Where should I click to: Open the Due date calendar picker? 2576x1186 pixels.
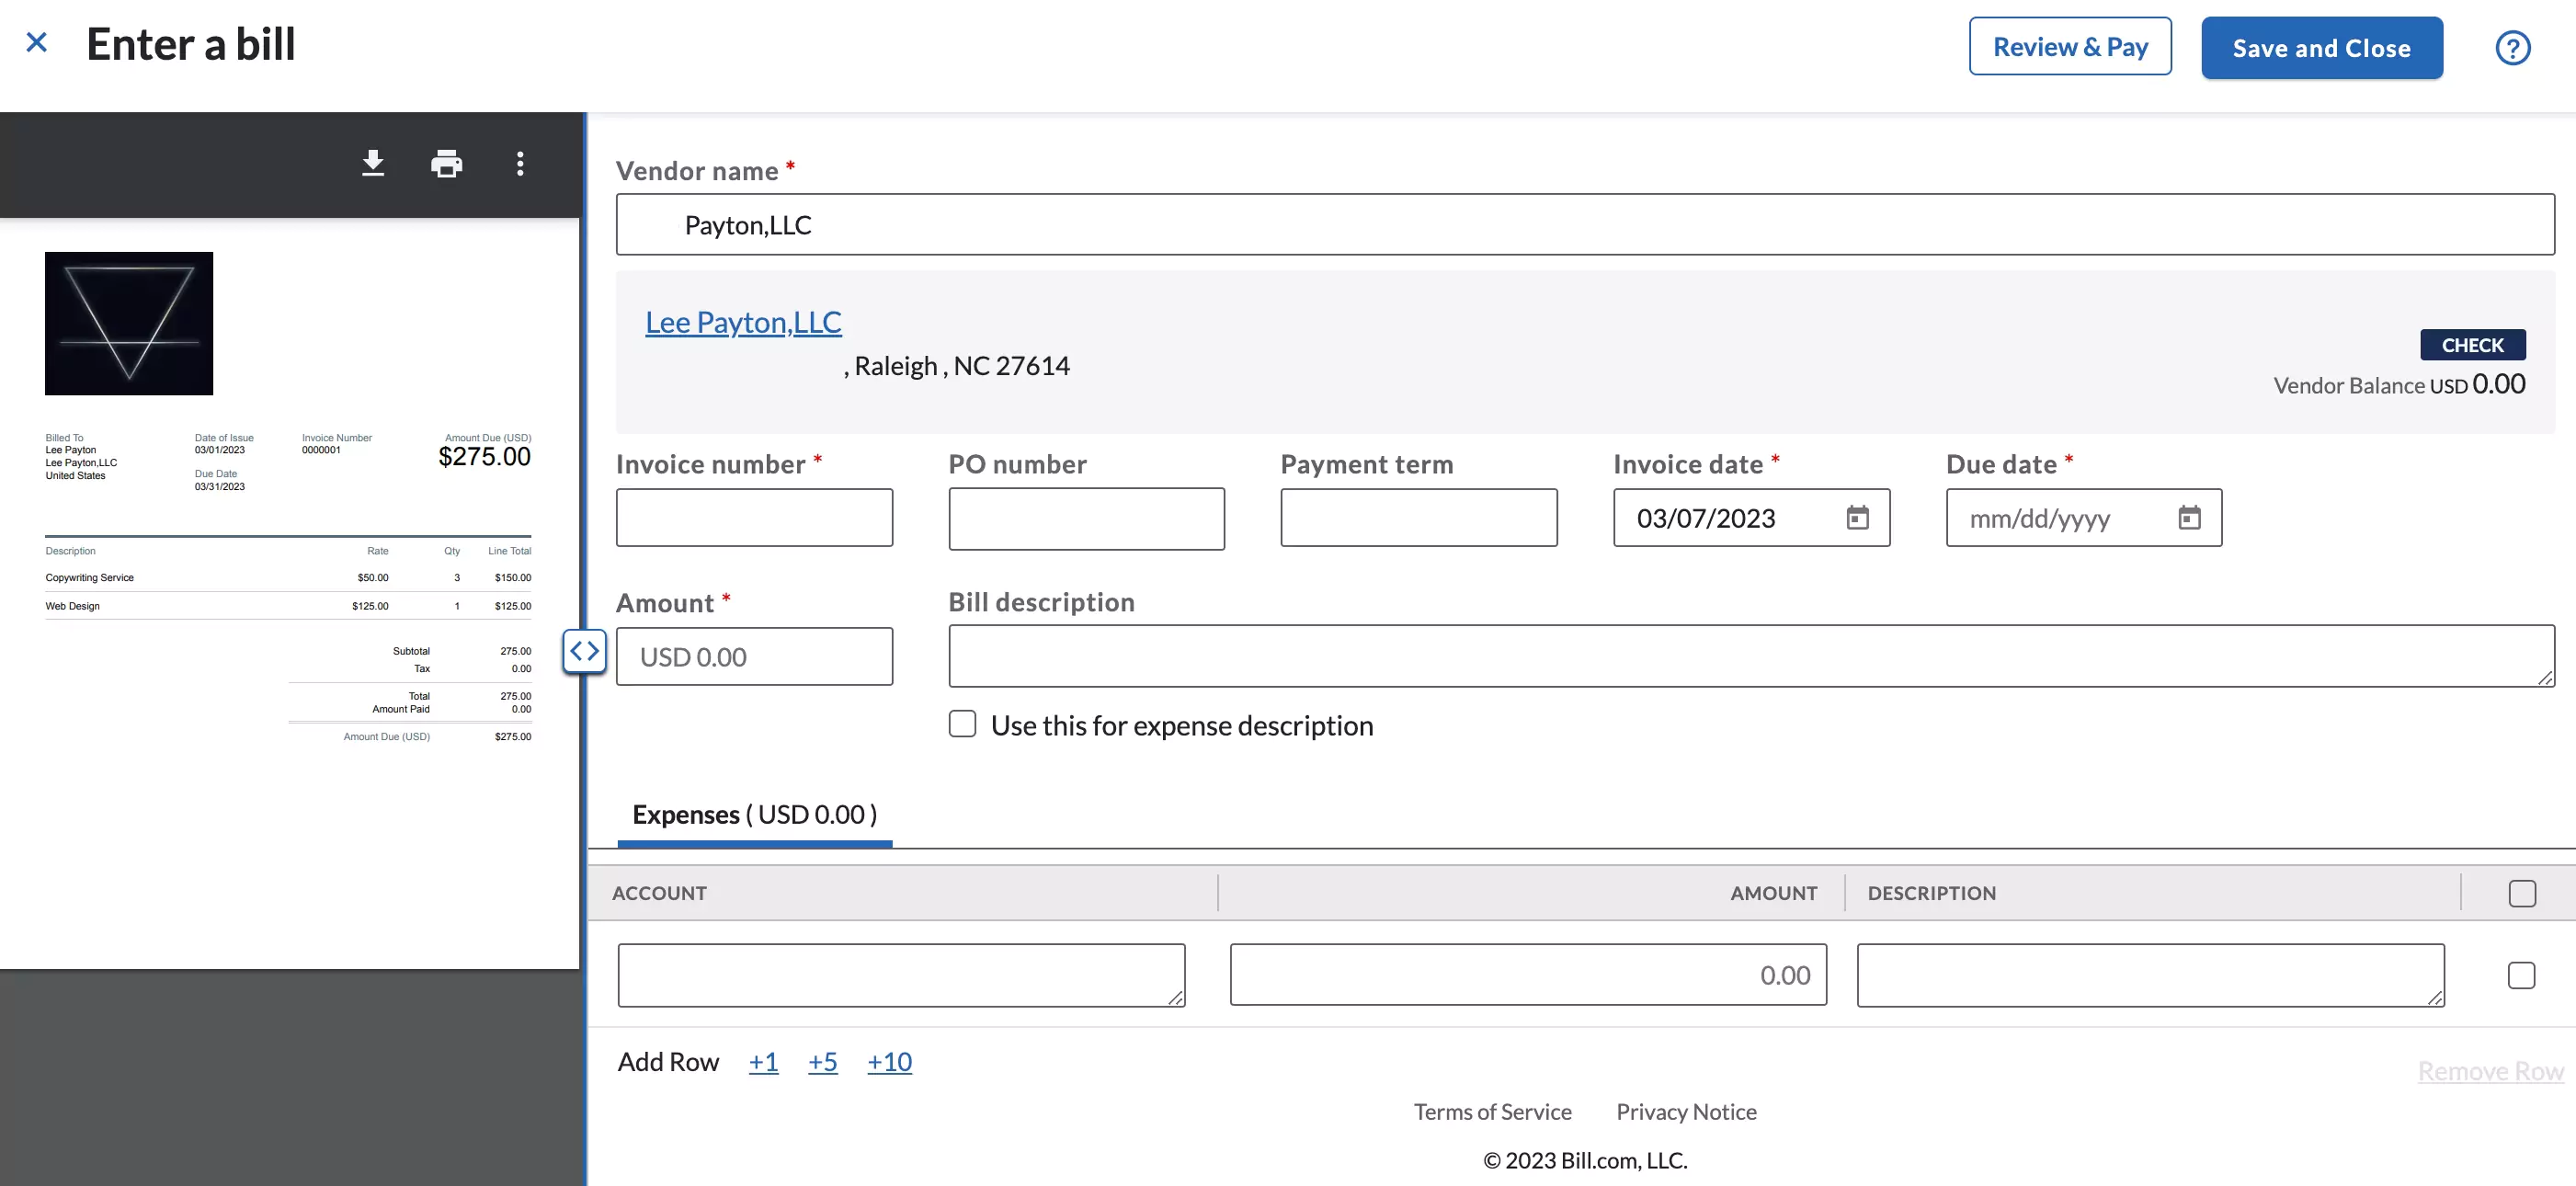(x=2189, y=518)
